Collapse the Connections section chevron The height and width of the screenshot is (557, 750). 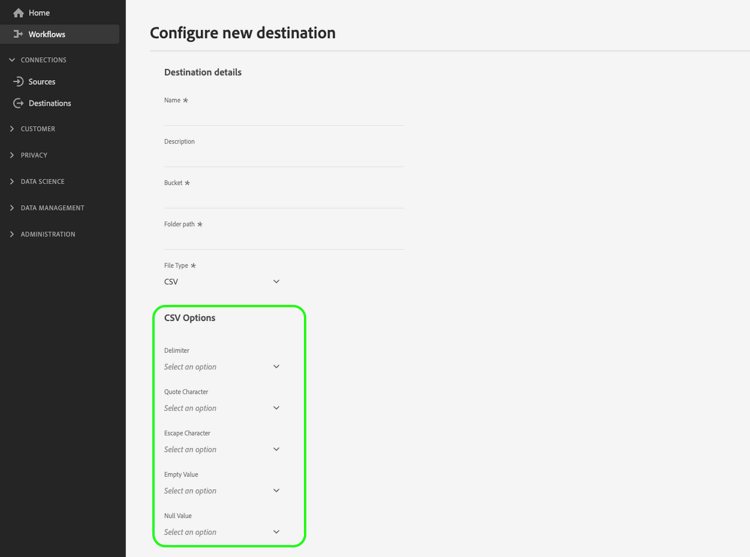point(12,60)
